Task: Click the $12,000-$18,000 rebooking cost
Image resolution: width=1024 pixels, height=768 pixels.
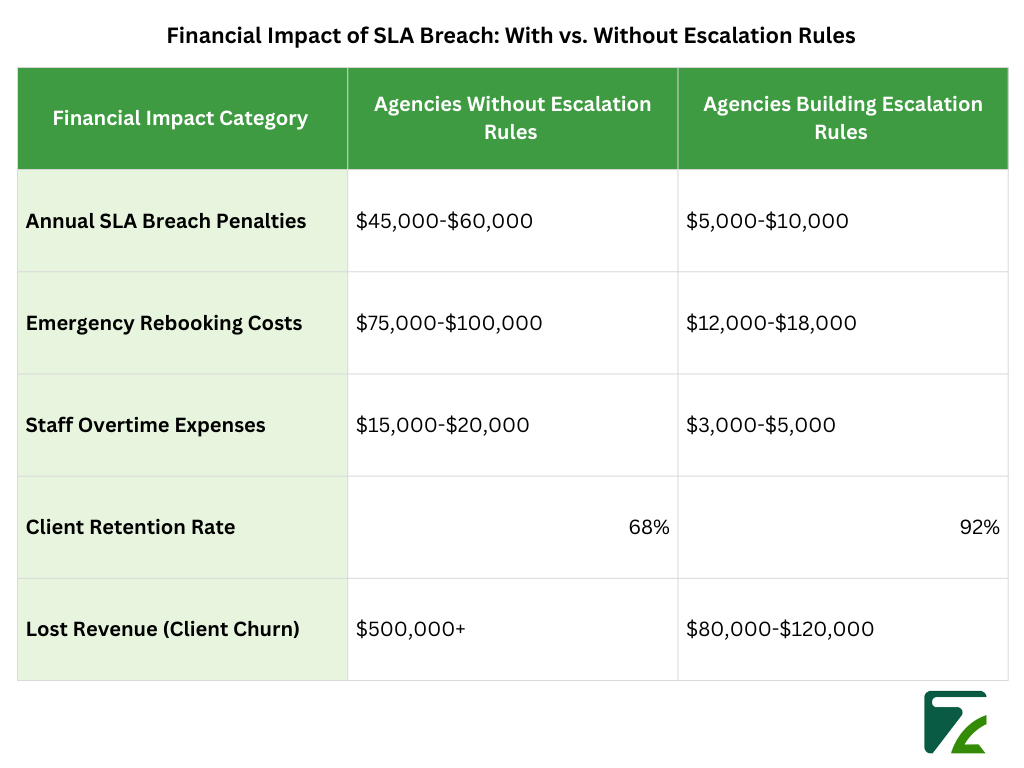Action: tap(771, 323)
